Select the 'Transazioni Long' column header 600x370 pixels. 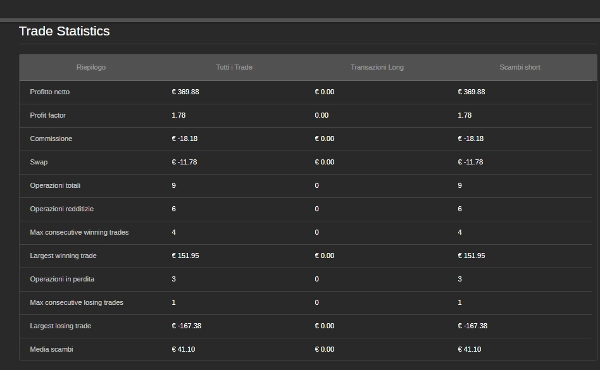click(x=377, y=67)
